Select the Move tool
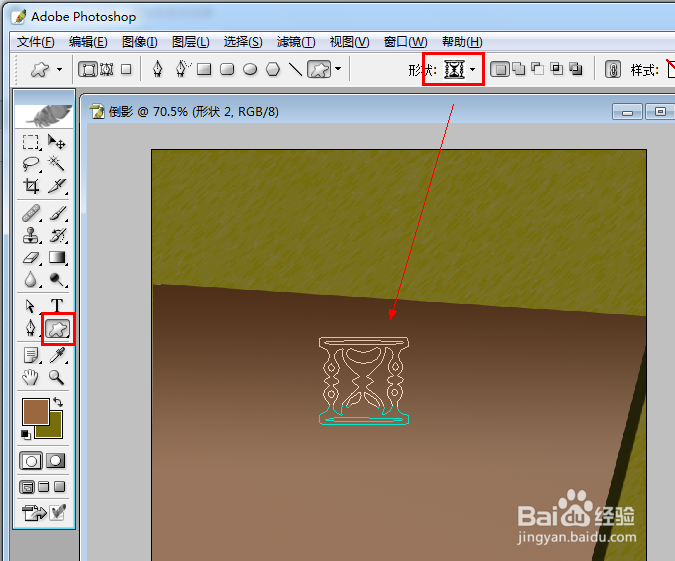Screen dimensions: 675x561 click(57, 142)
